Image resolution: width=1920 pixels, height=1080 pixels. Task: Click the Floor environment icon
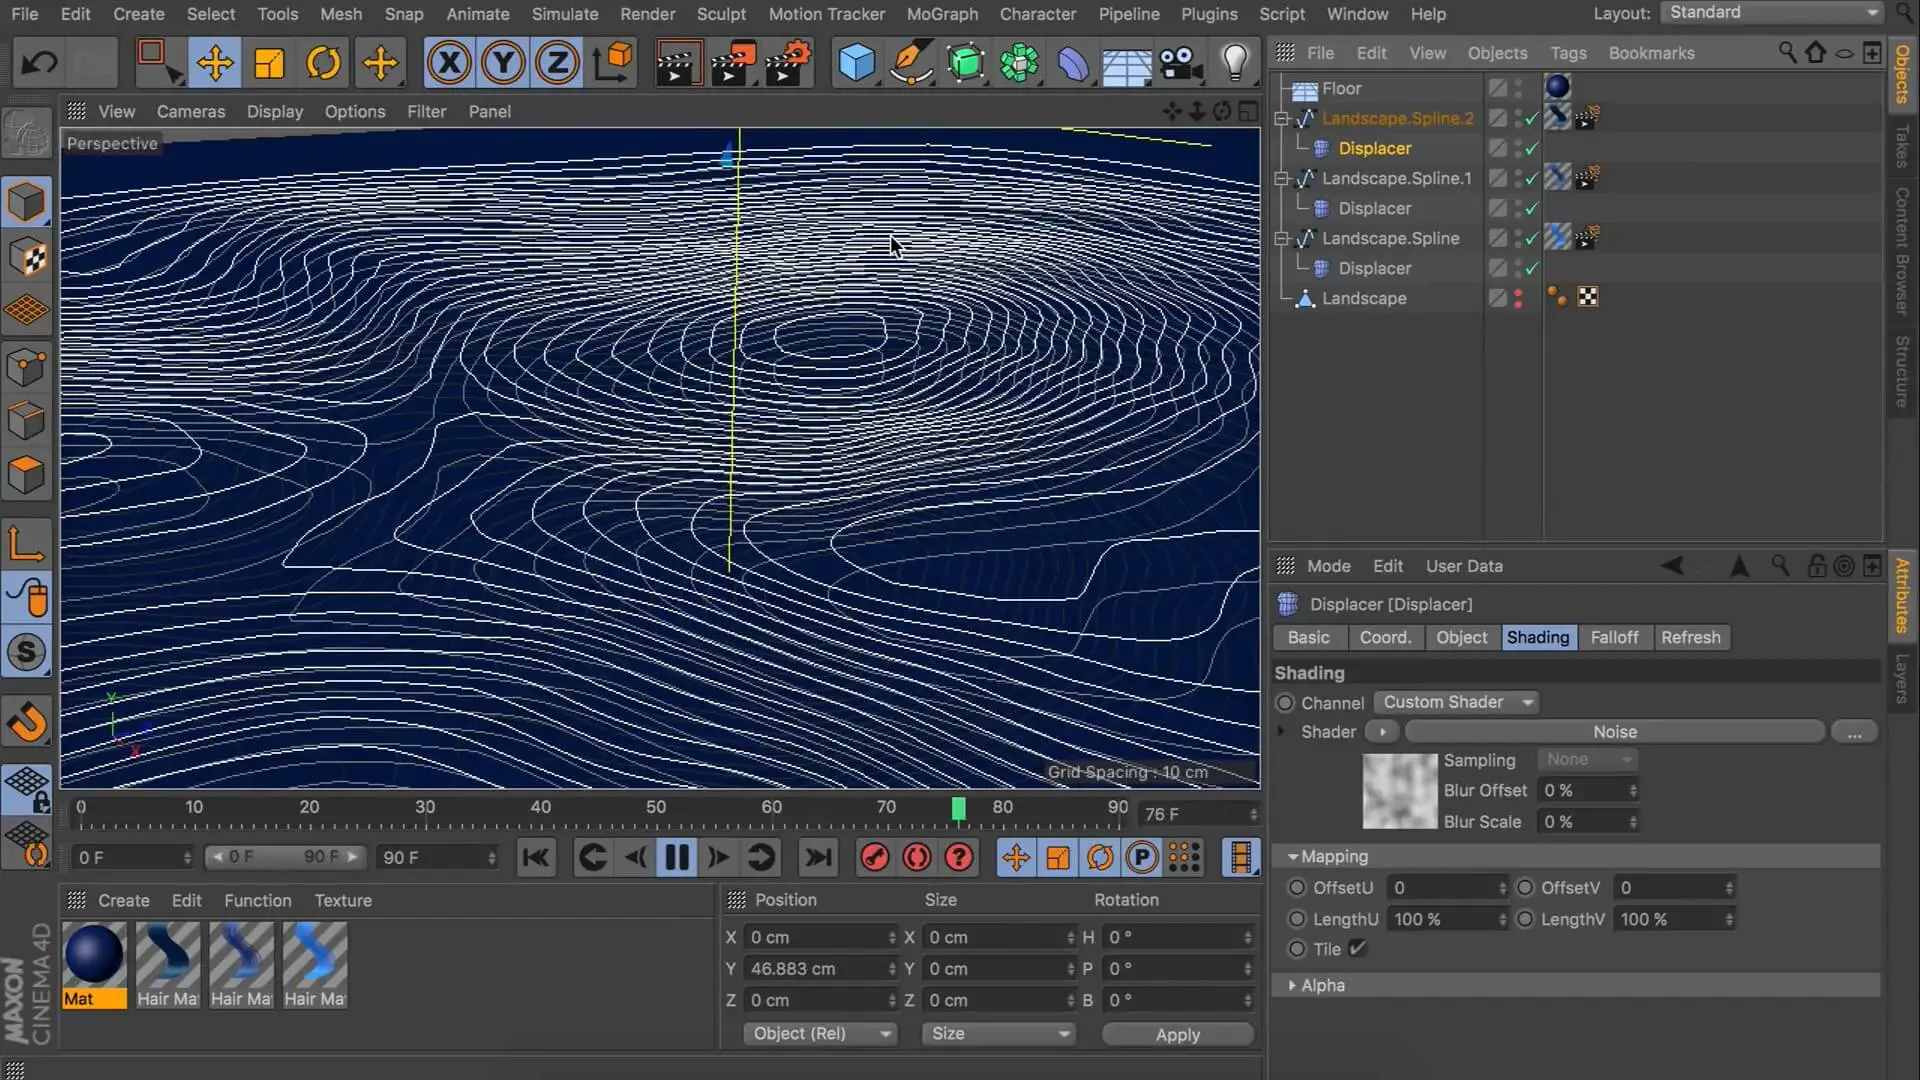tap(1127, 64)
